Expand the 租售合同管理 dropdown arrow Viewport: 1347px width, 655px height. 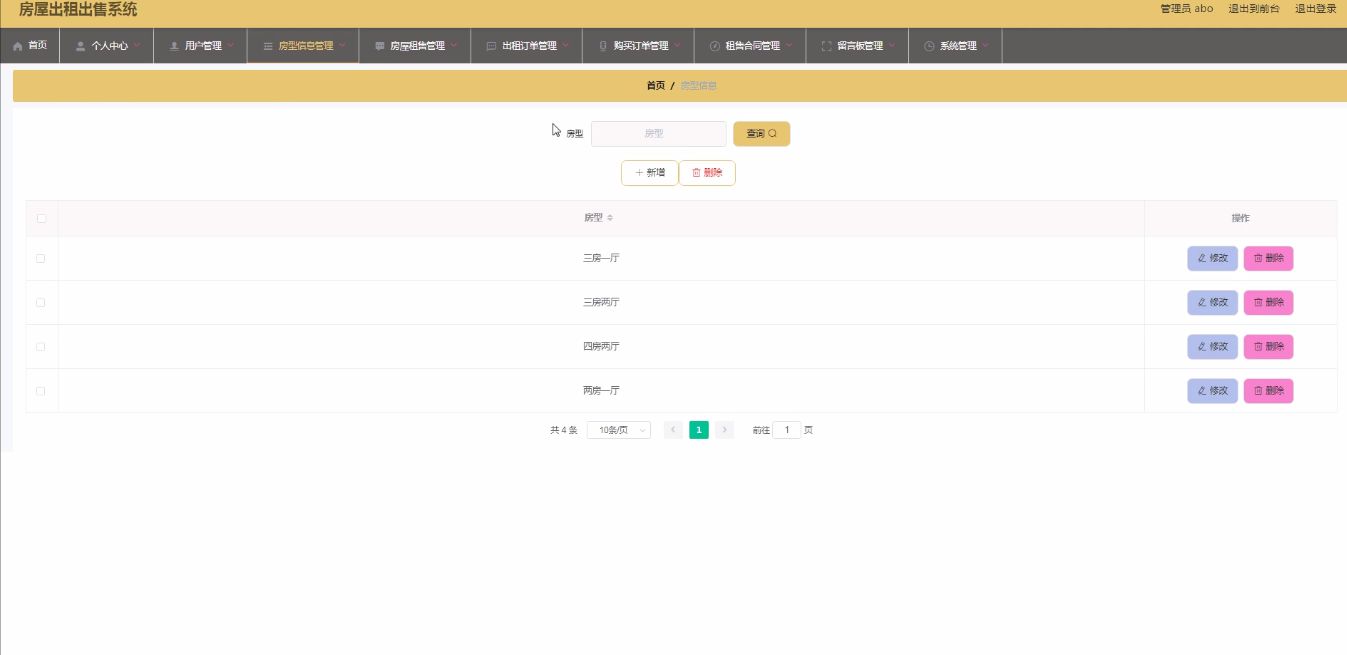tap(789, 45)
